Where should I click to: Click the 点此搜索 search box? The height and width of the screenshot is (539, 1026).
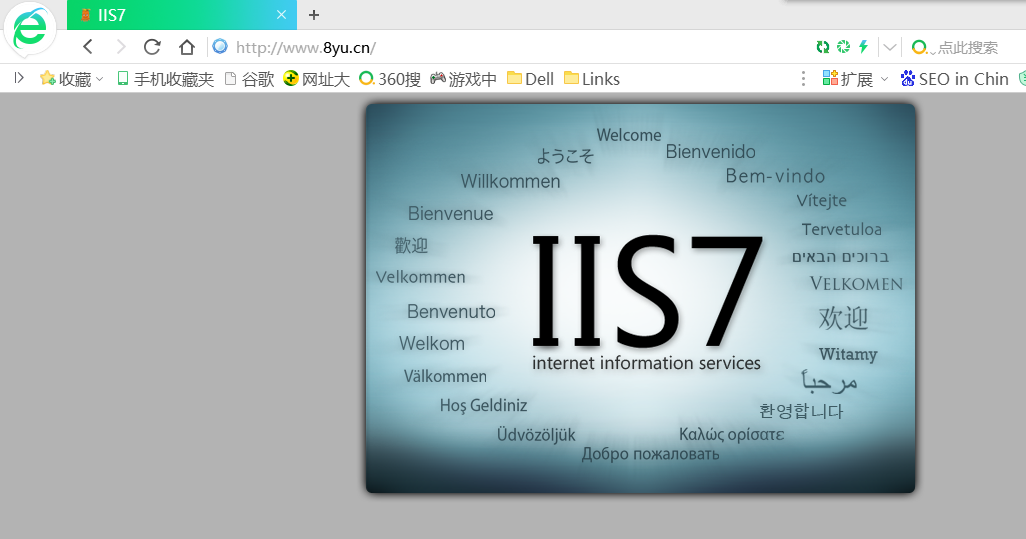(968, 48)
